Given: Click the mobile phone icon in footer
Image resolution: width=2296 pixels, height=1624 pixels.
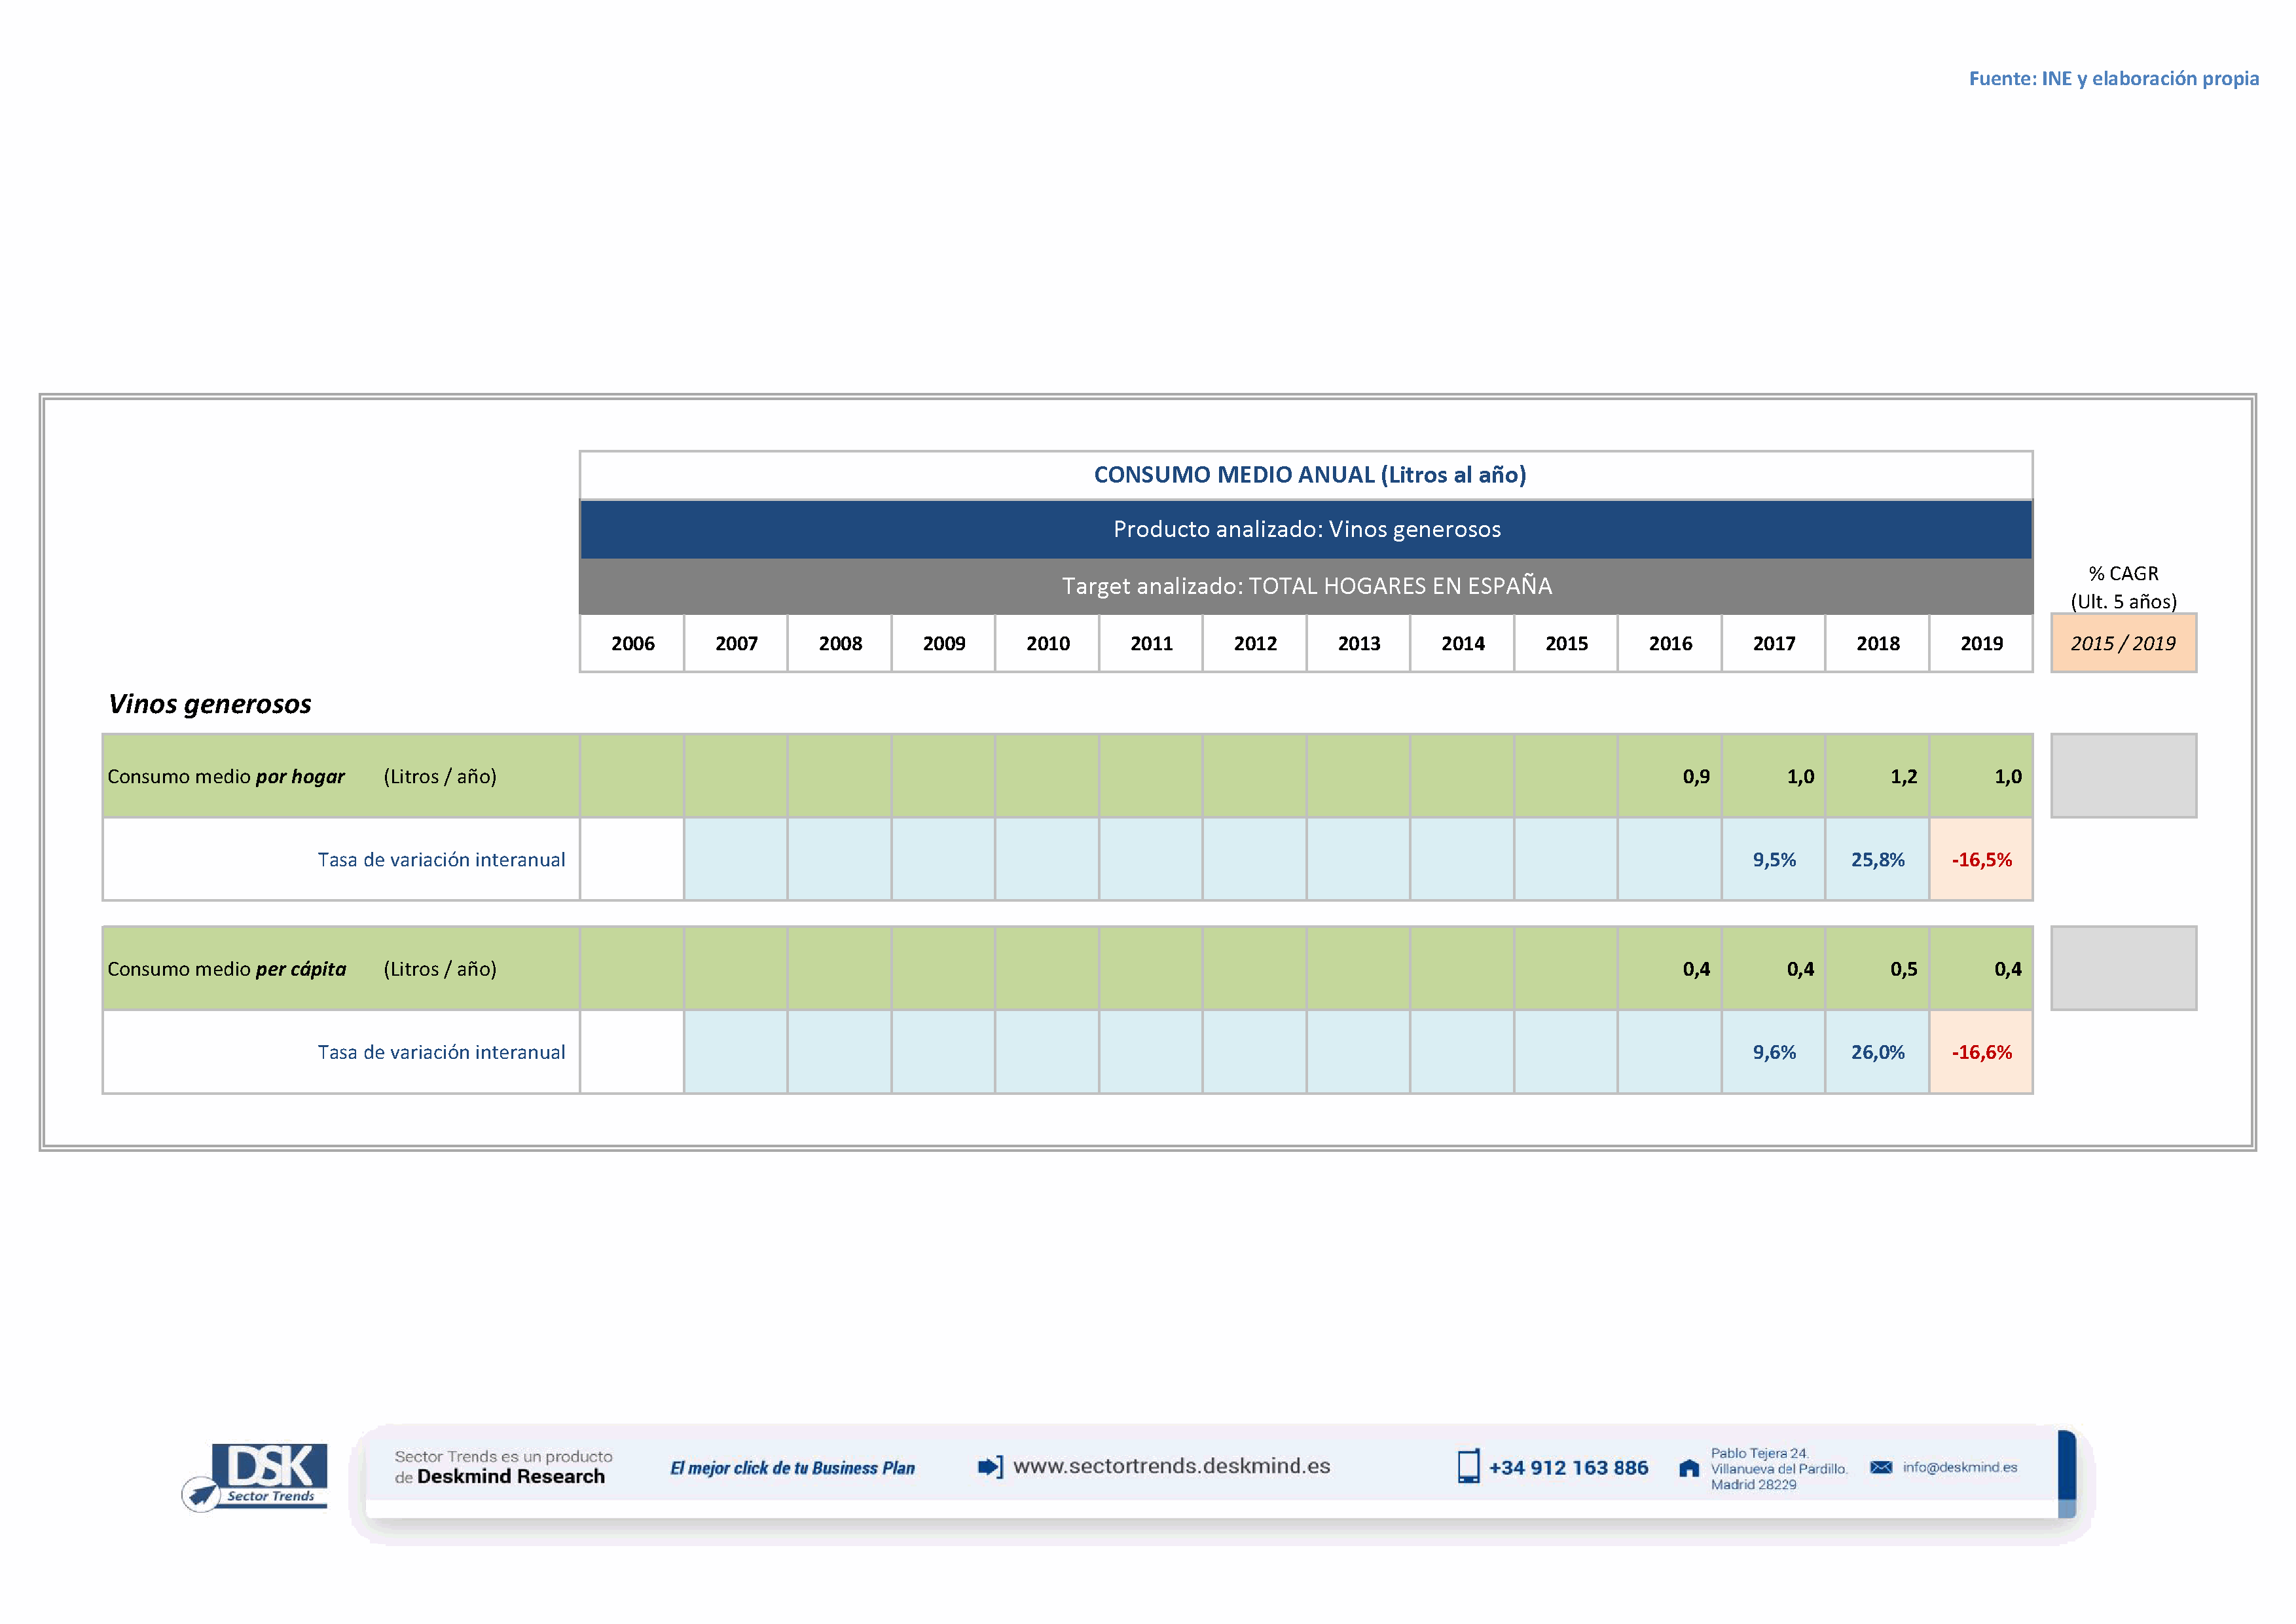Looking at the screenshot, I should [x=1468, y=1467].
